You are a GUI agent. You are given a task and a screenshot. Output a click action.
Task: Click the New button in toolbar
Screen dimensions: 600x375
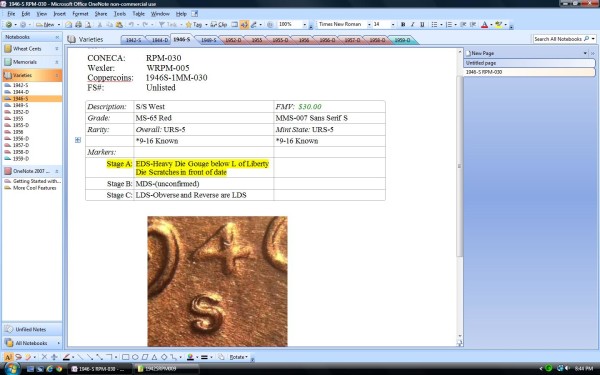pyautogui.click(x=46, y=24)
